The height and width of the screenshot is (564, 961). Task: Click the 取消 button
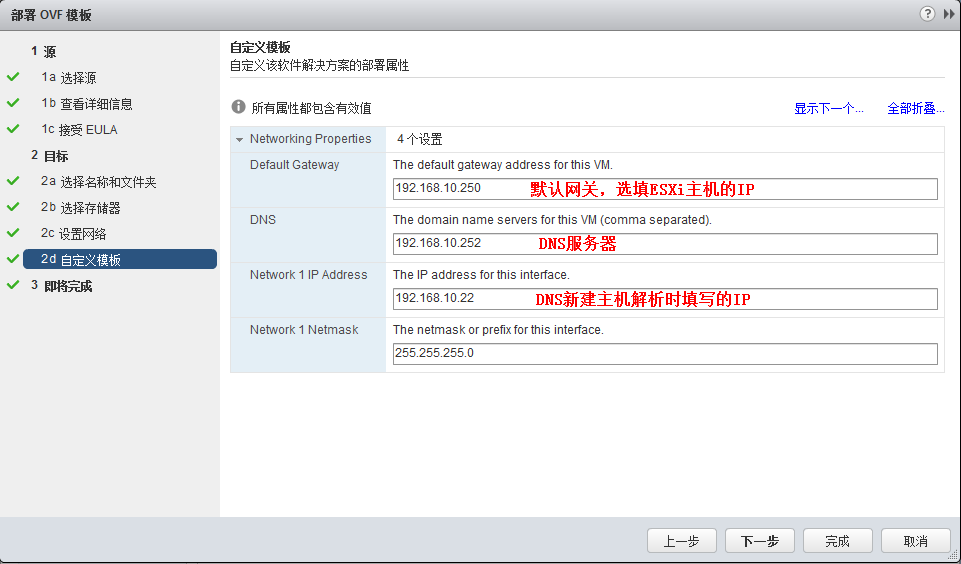point(916,541)
